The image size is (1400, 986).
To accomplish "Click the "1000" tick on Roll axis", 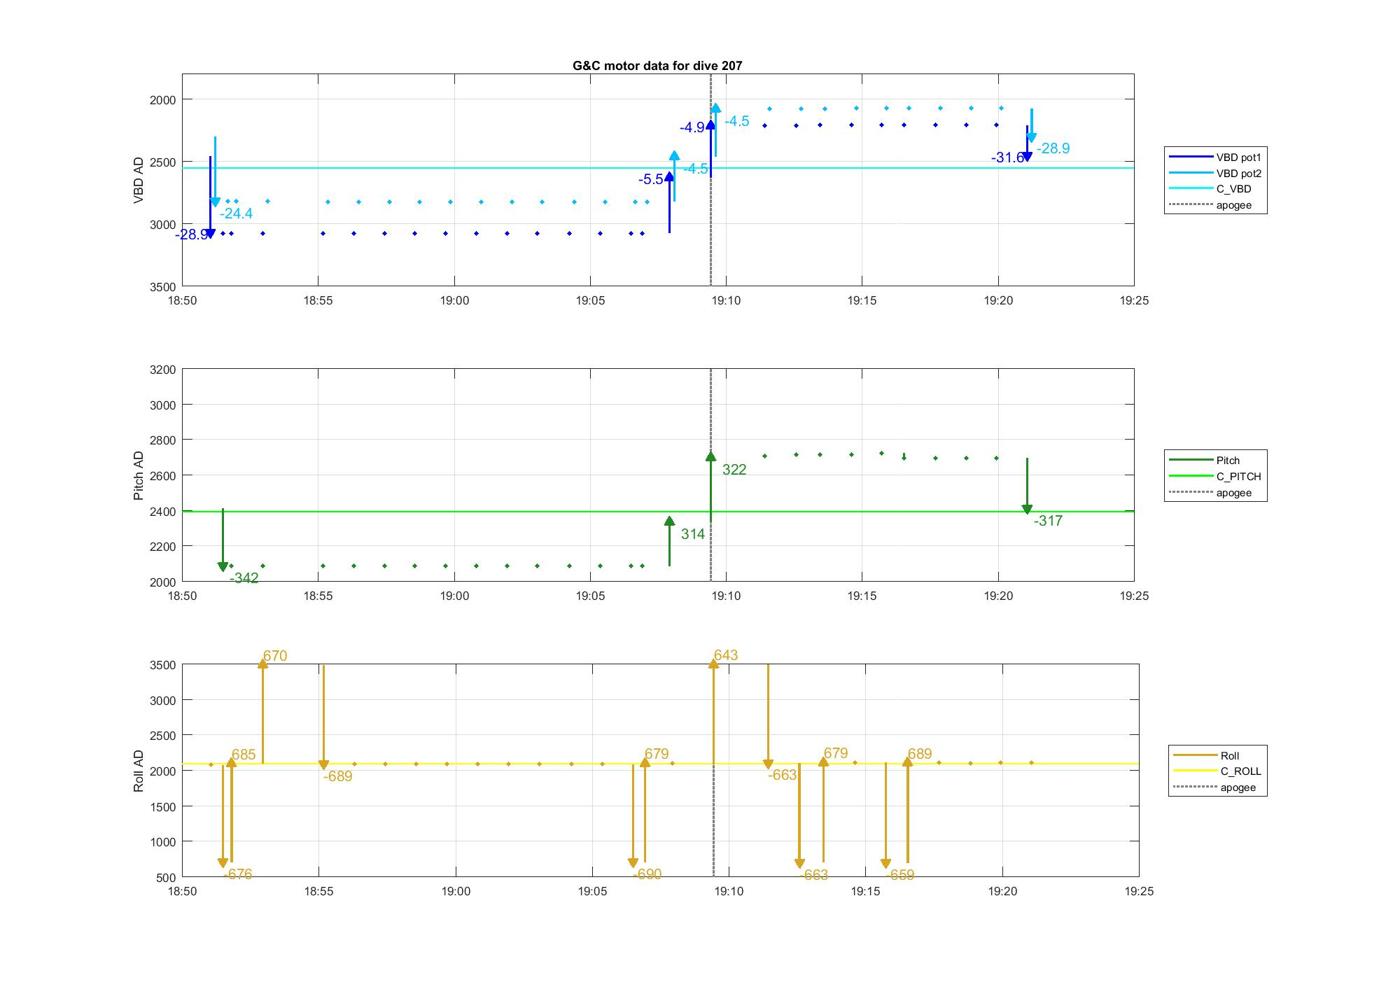I will coord(162,843).
